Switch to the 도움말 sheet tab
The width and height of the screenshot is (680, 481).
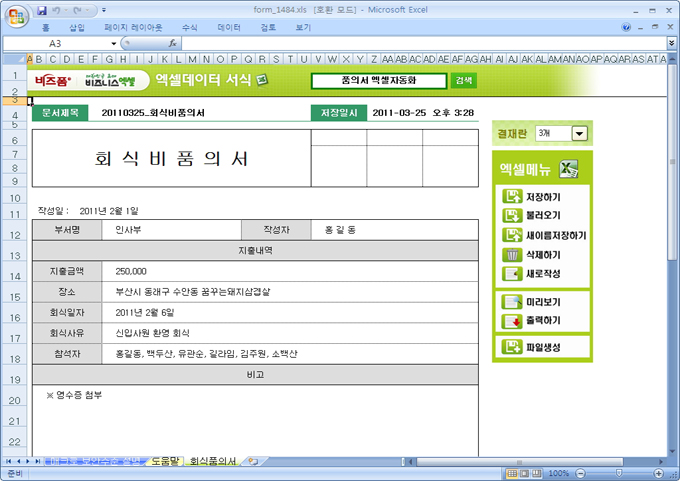click(x=165, y=461)
